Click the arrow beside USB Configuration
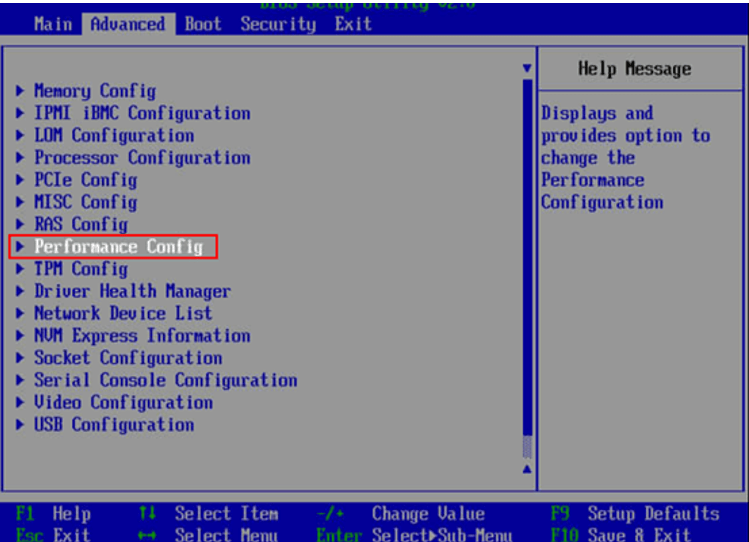 coord(20,425)
